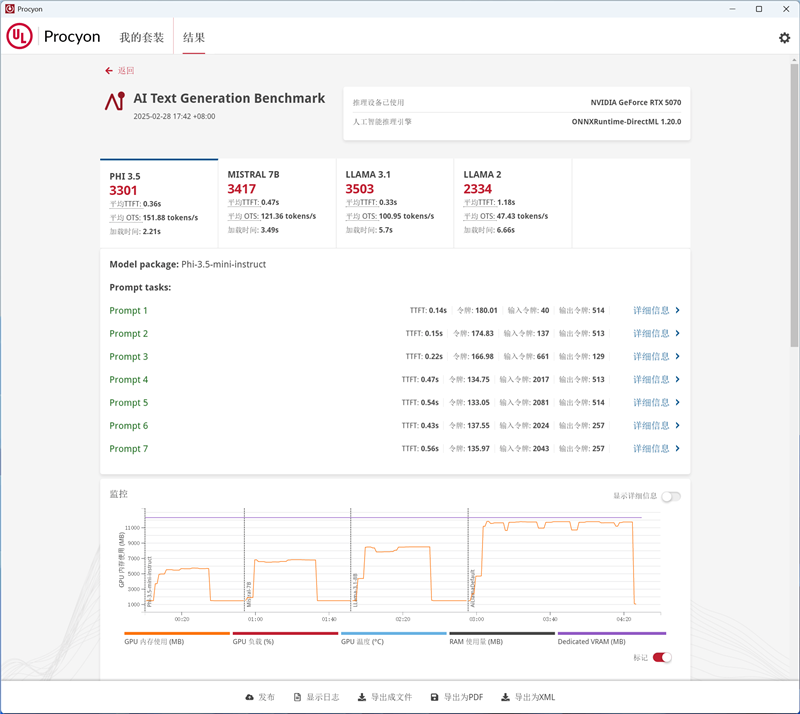800x714 pixels.
Task: Click the 发布 cloud upload icon
Action: point(250,697)
